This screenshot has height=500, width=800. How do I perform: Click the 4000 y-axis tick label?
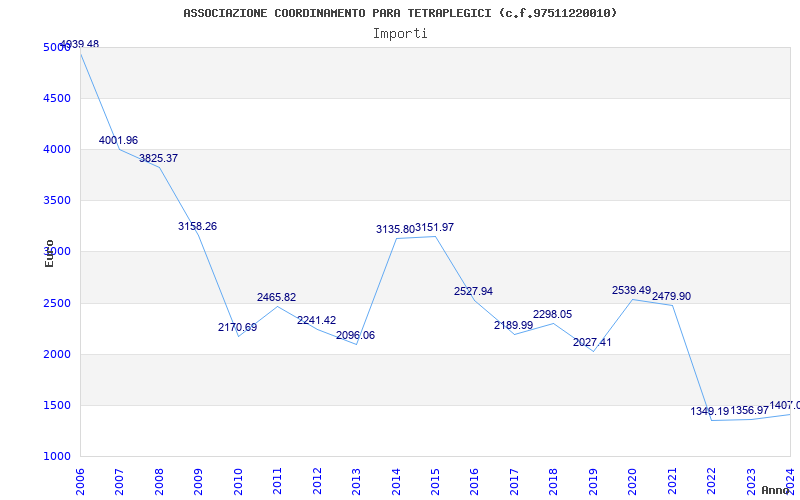point(57,149)
